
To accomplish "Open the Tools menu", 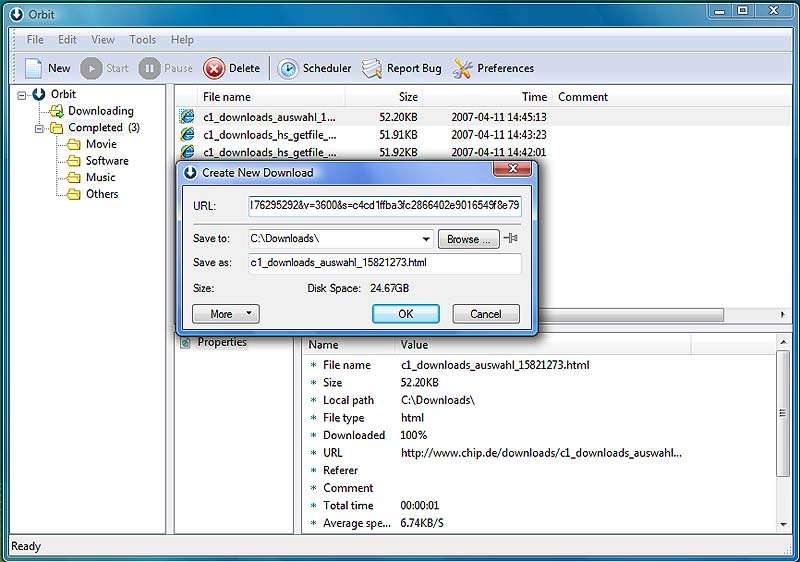I will pos(143,40).
